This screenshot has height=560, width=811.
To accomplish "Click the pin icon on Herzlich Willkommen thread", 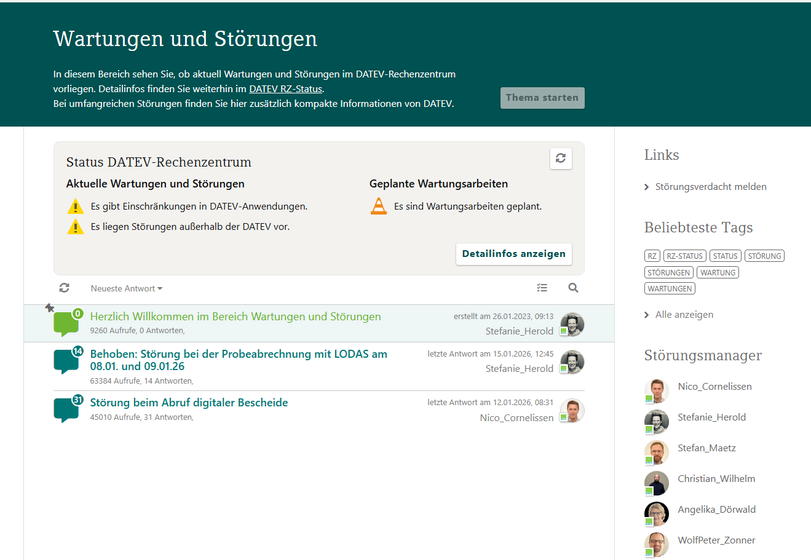I will pos(50,308).
